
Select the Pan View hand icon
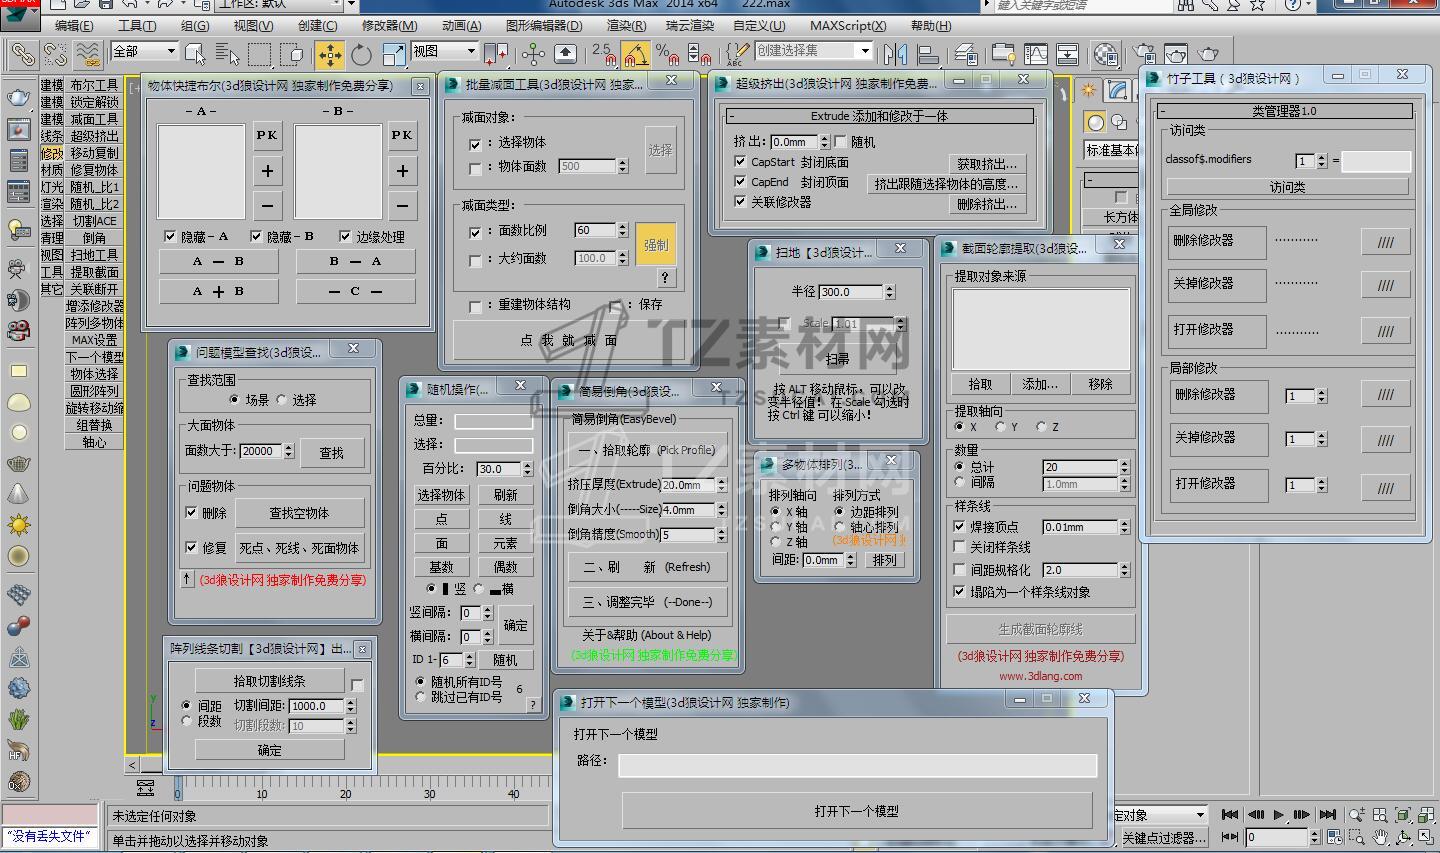(1380, 837)
